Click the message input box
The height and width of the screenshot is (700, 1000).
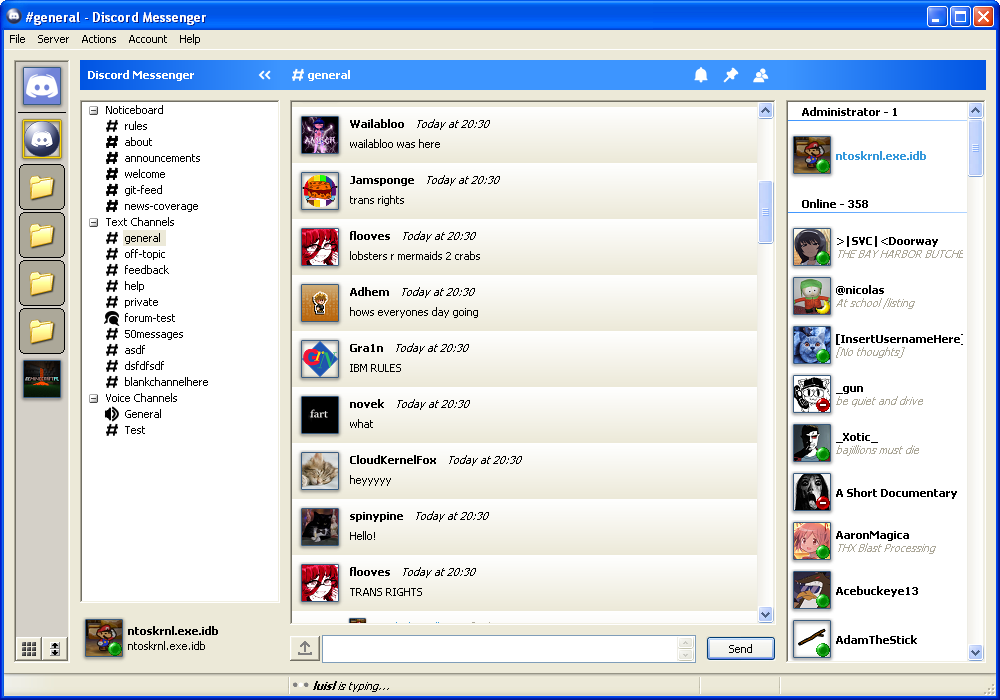[x=501, y=648]
